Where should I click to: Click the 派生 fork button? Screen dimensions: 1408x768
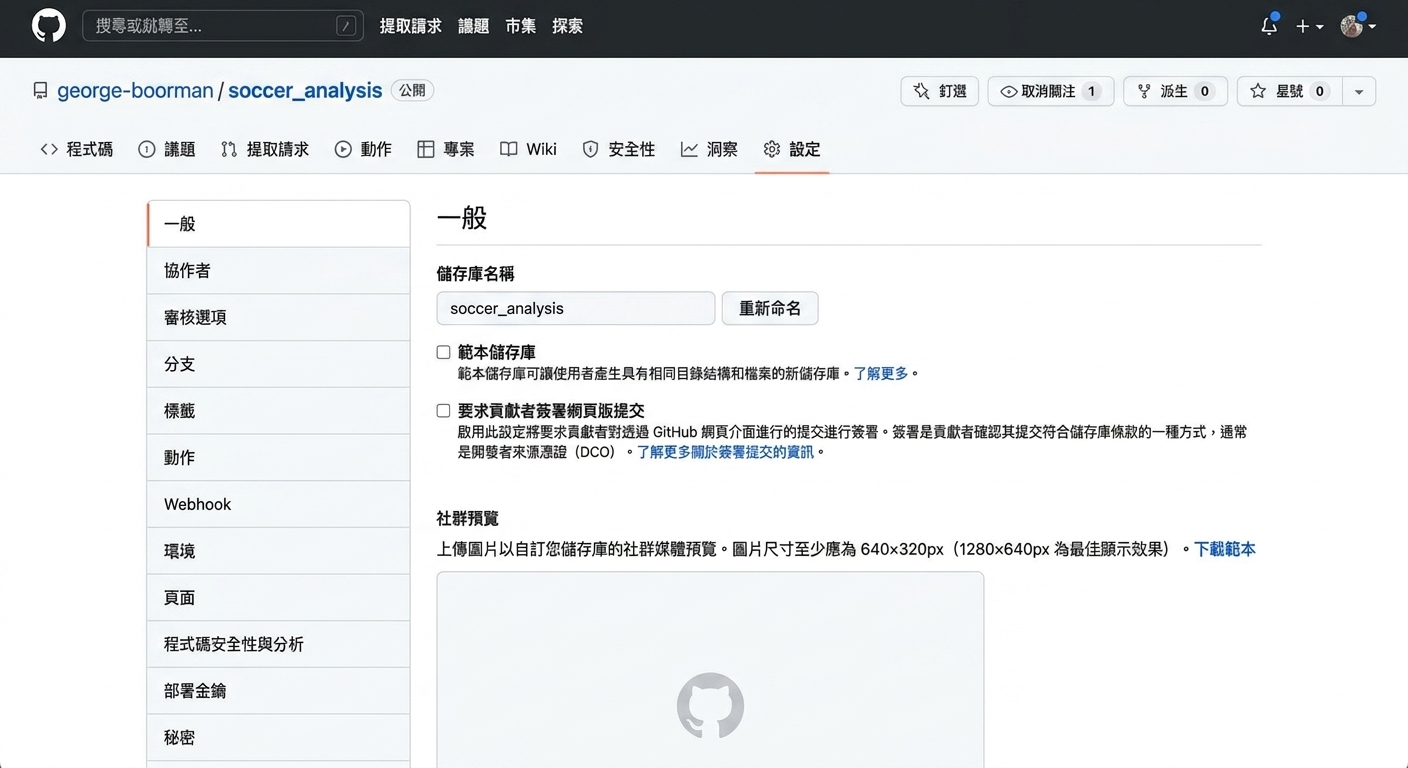(1175, 91)
